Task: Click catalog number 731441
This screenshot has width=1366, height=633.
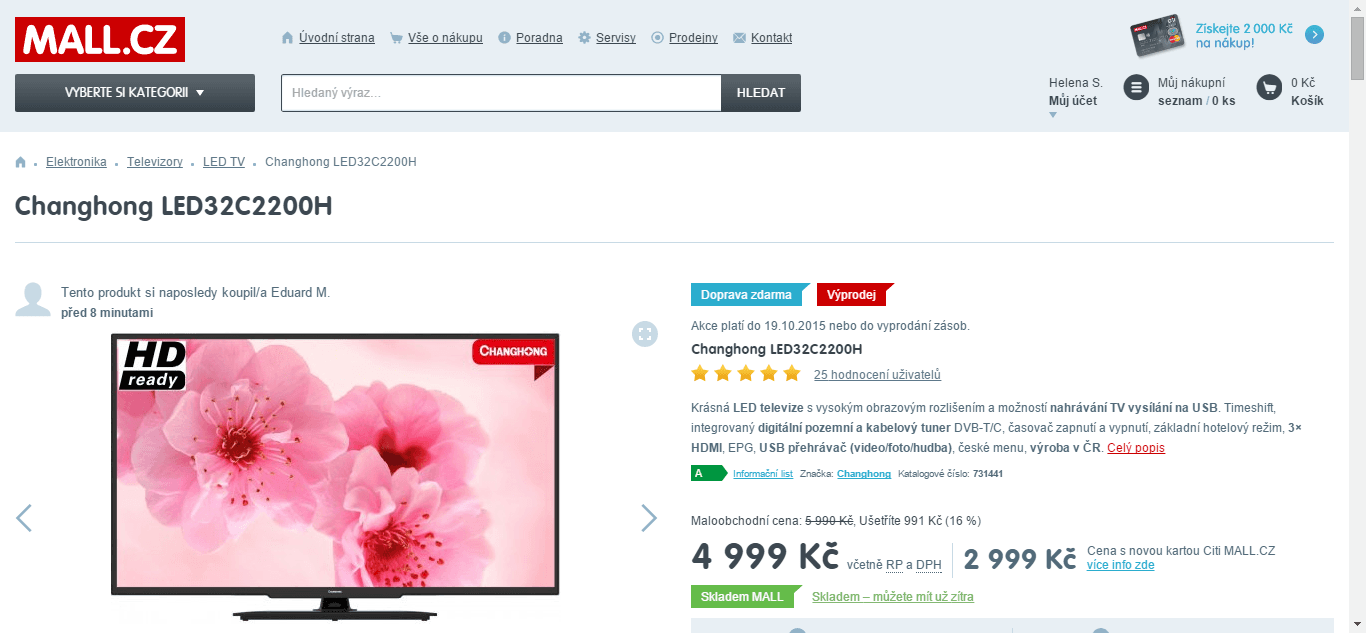Action: [988, 474]
